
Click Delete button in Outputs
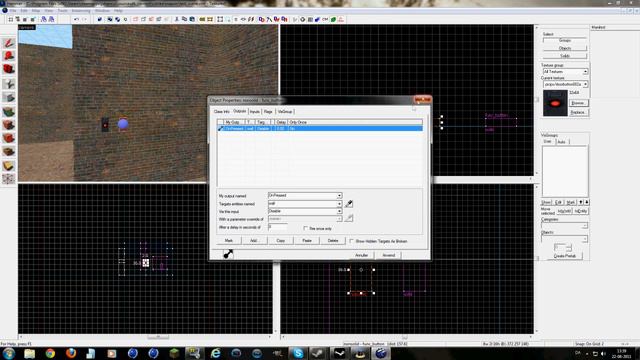click(x=333, y=241)
